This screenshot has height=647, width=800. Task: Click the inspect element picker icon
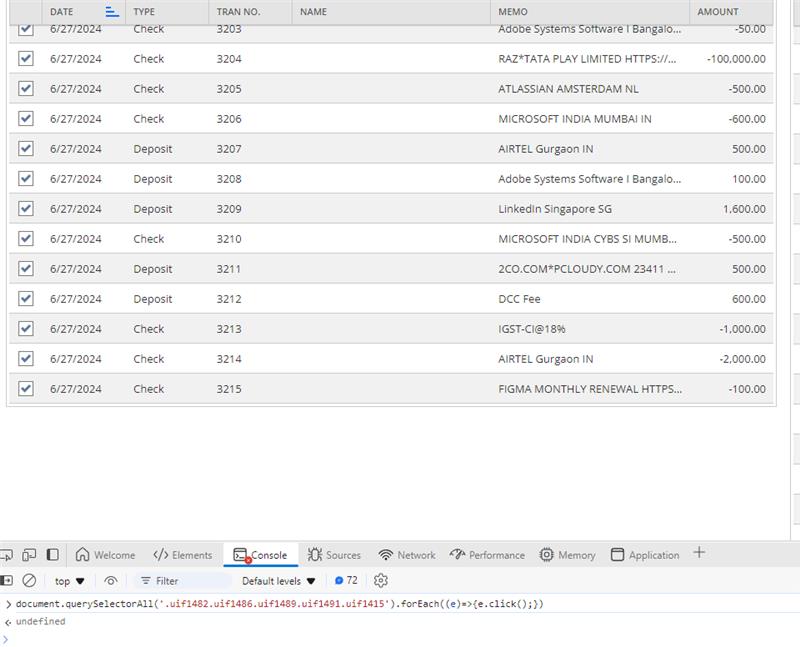click(5, 555)
